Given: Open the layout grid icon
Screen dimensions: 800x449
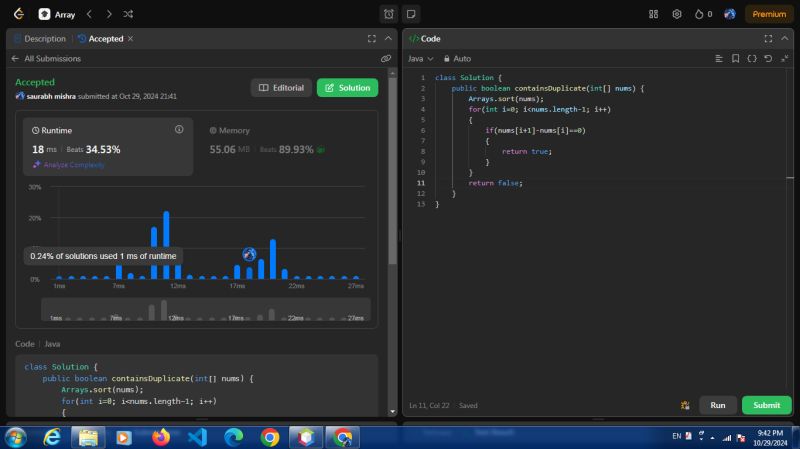Looking at the screenshot, I should click(654, 14).
